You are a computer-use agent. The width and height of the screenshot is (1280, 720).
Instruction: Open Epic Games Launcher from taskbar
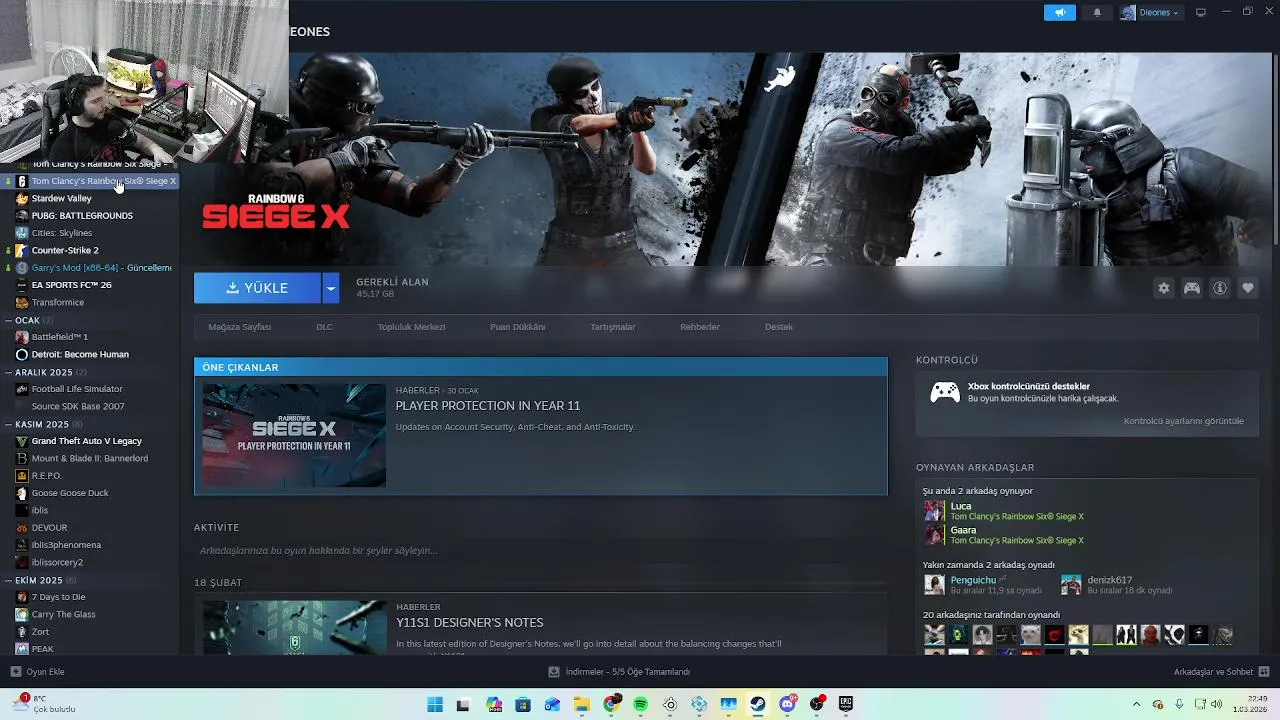click(846, 705)
